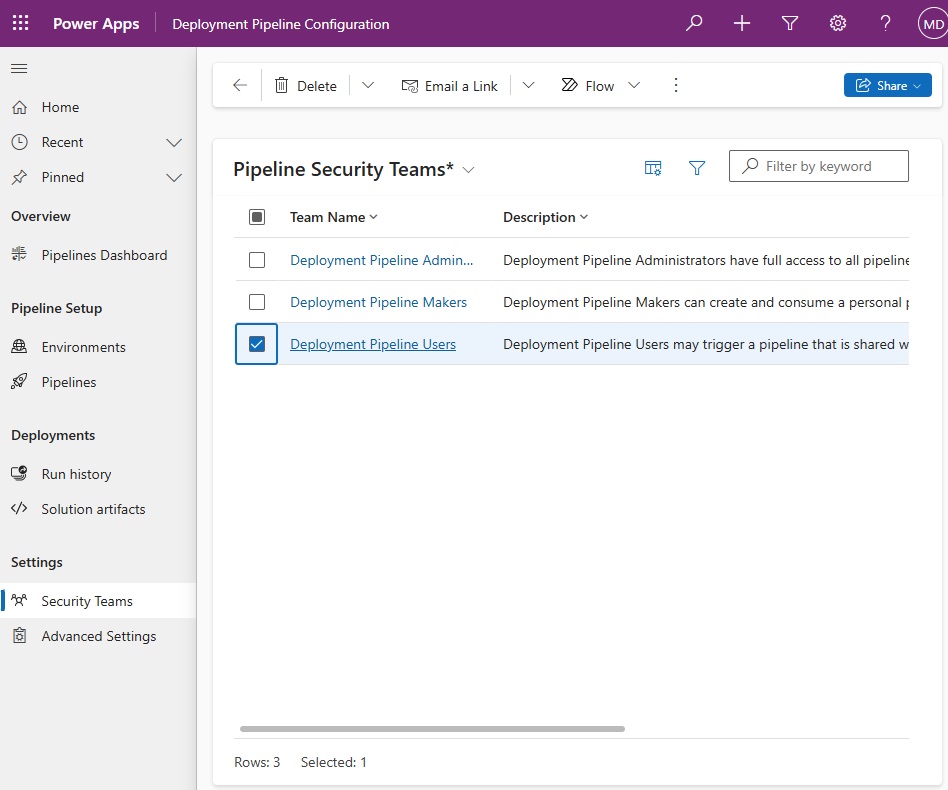
Task: Collapse the sidebar with hamburger icon
Action: [x=19, y=68]
